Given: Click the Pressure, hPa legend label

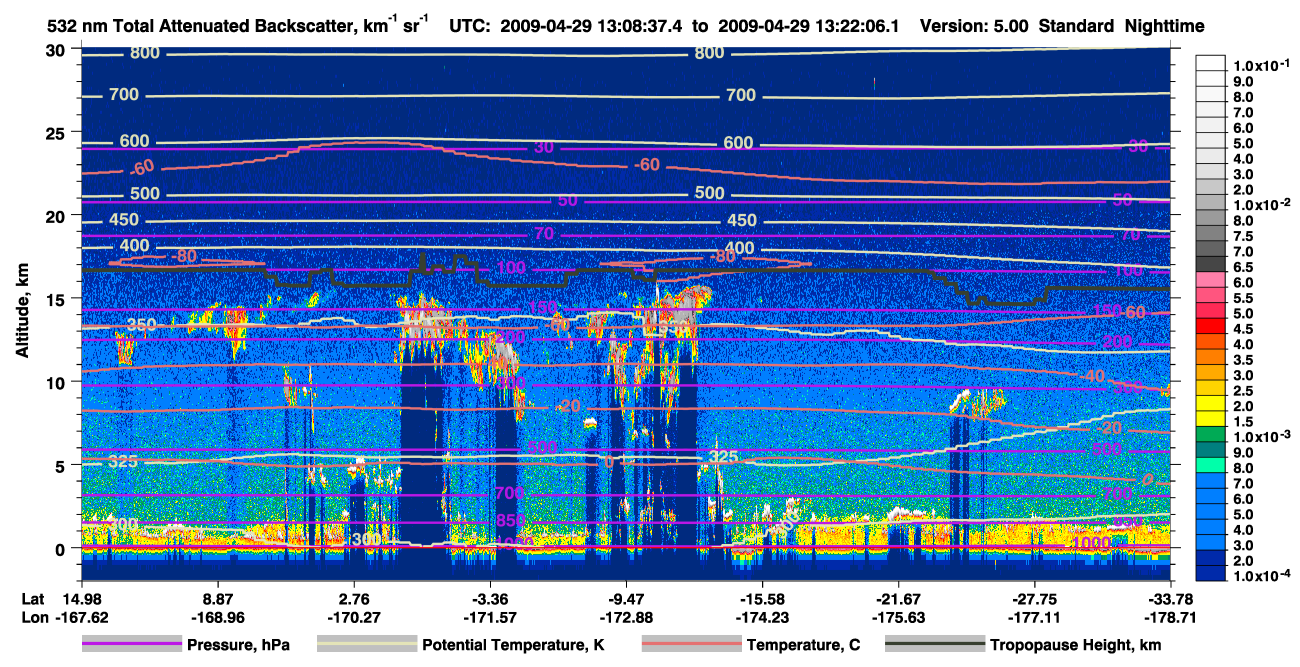Looking at the screenshot, I should pos(238,645).
